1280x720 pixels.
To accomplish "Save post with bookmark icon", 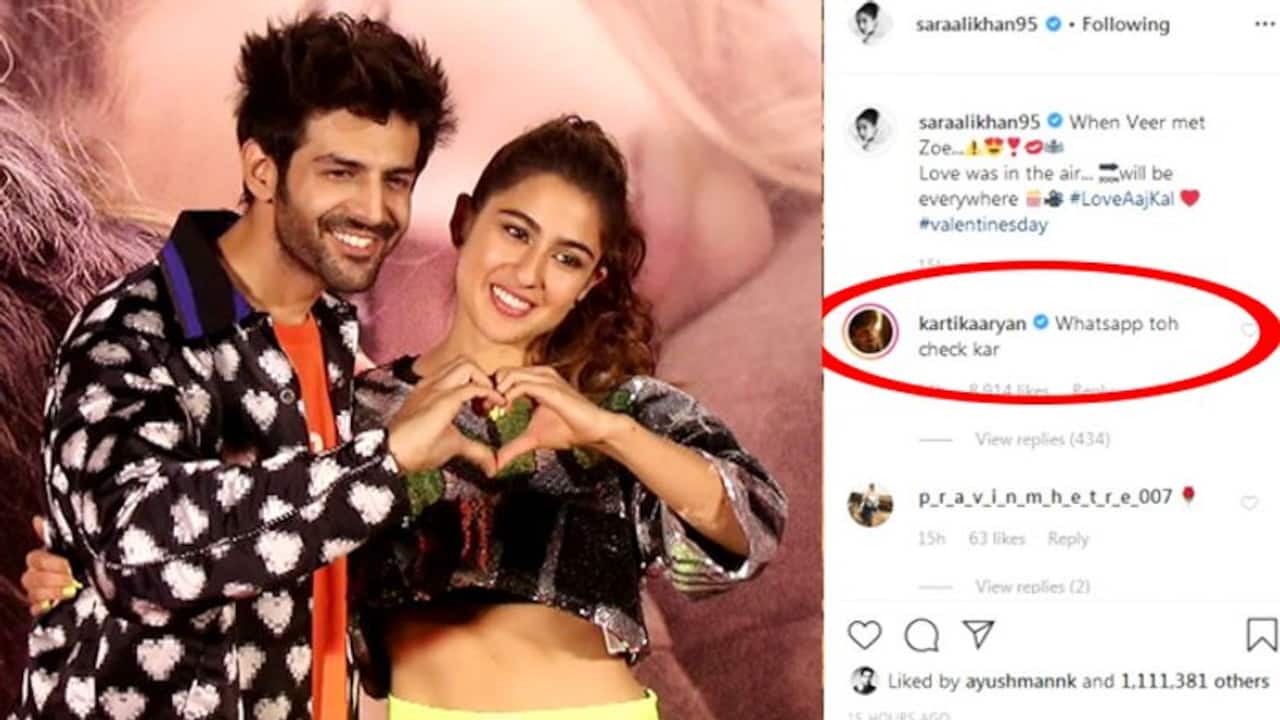I will (x=1262, y=634).
